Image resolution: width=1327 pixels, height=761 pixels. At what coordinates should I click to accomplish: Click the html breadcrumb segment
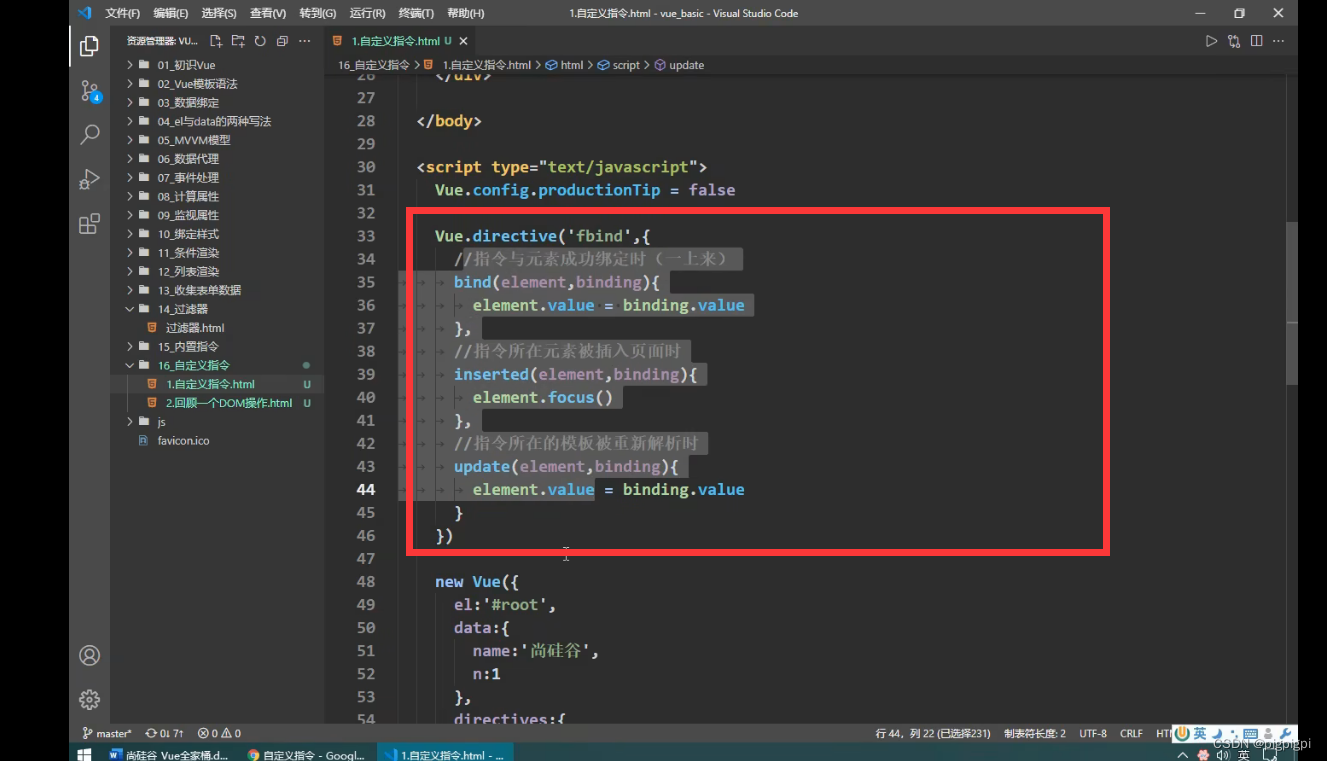click(565, 65)
